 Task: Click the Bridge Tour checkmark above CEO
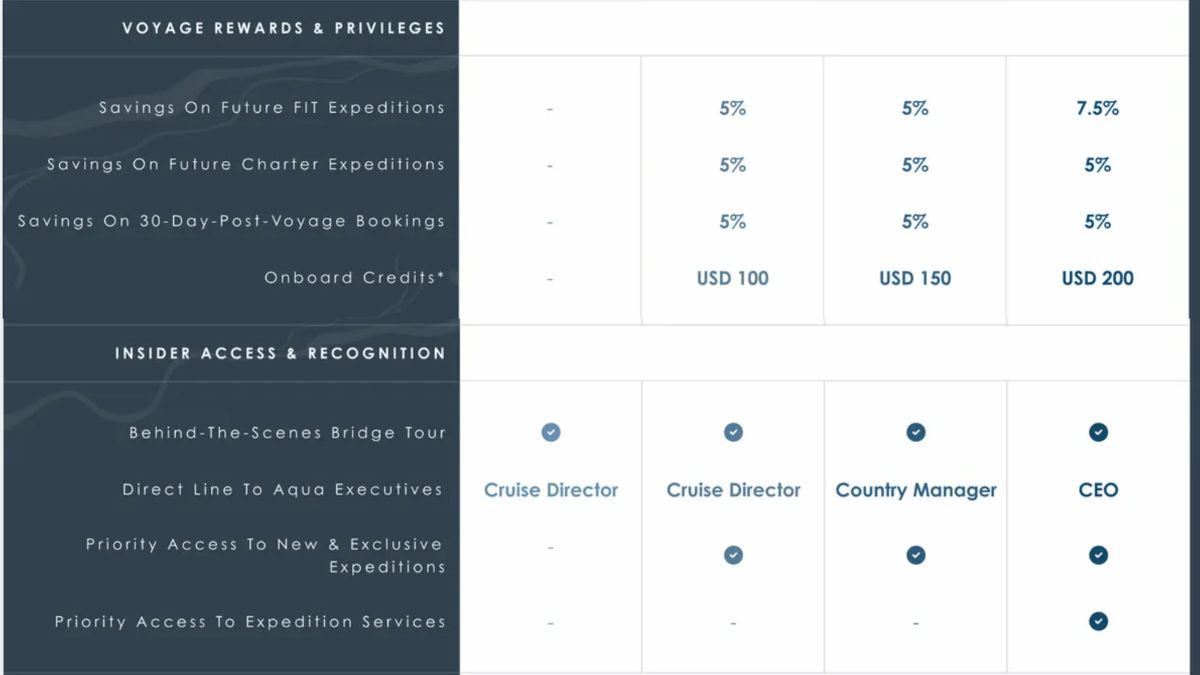(x=1098, y=432)
